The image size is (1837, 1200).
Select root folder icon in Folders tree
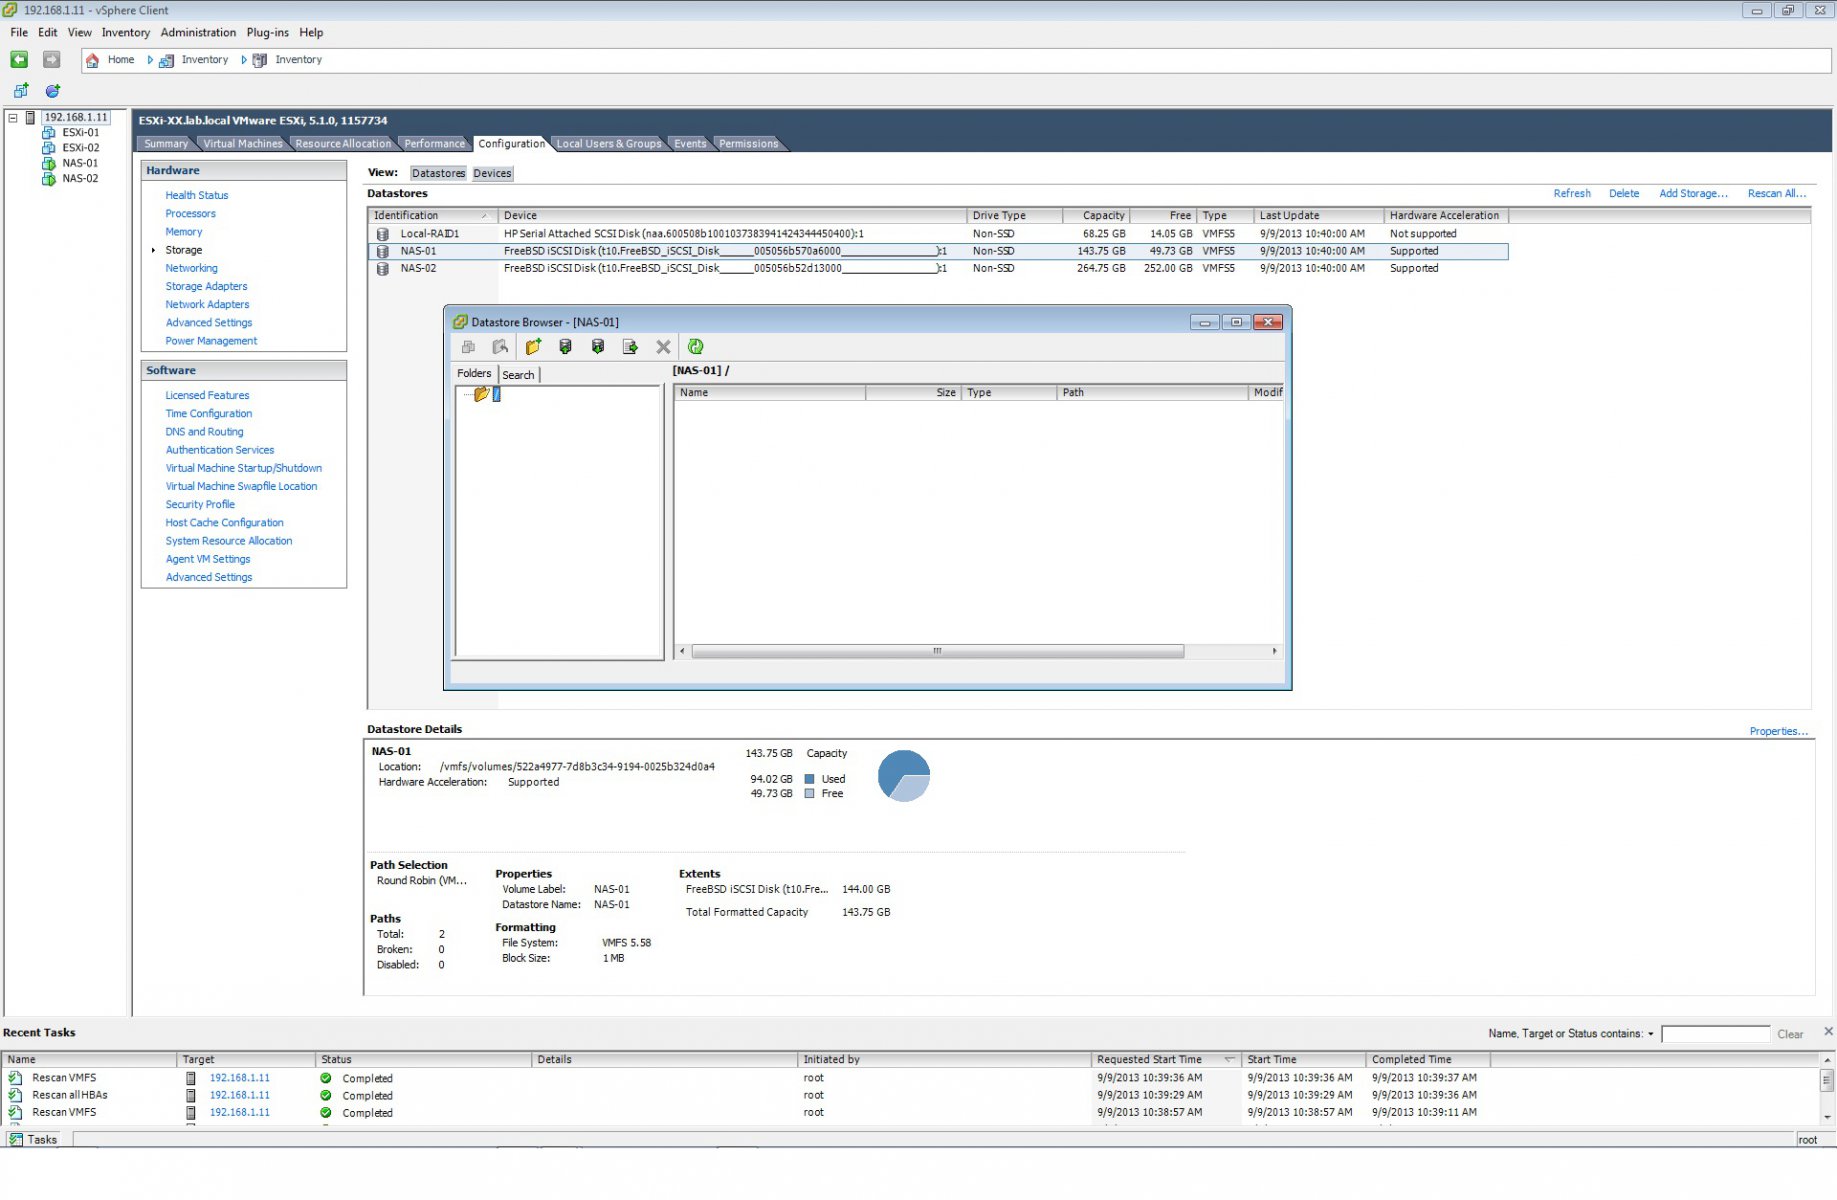pyautogui.click(x=482, y=394)
